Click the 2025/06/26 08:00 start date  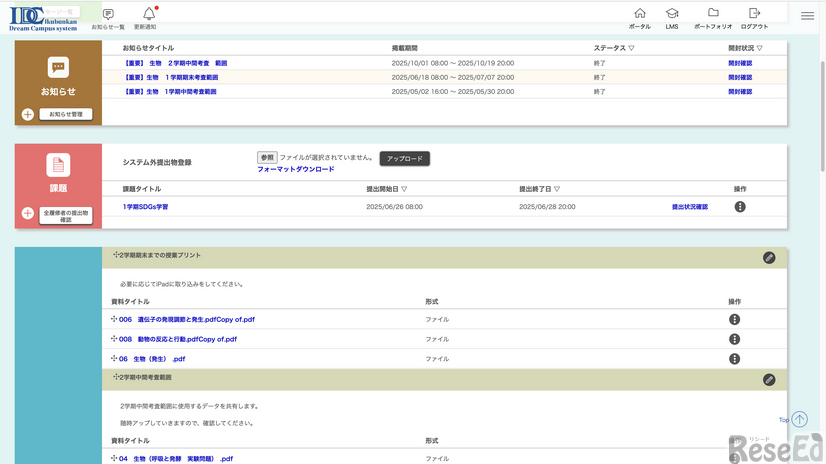click(395, 207)
